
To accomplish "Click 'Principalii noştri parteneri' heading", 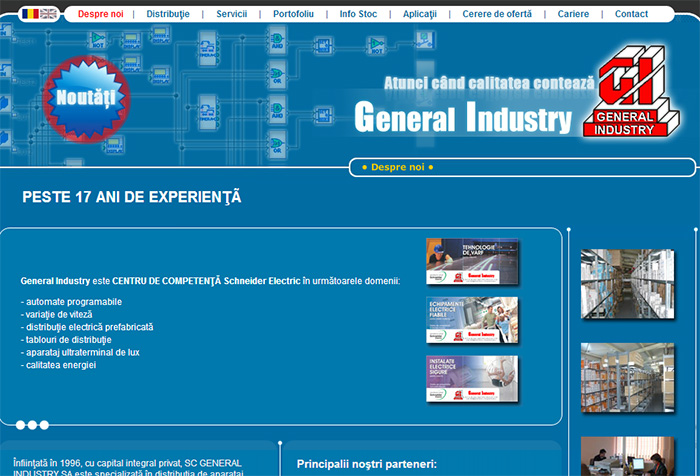I will [367, 464].
